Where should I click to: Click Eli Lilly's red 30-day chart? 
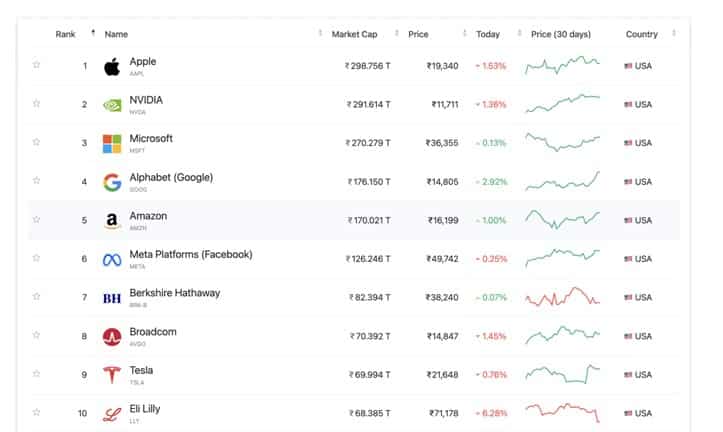pos(563,413)
